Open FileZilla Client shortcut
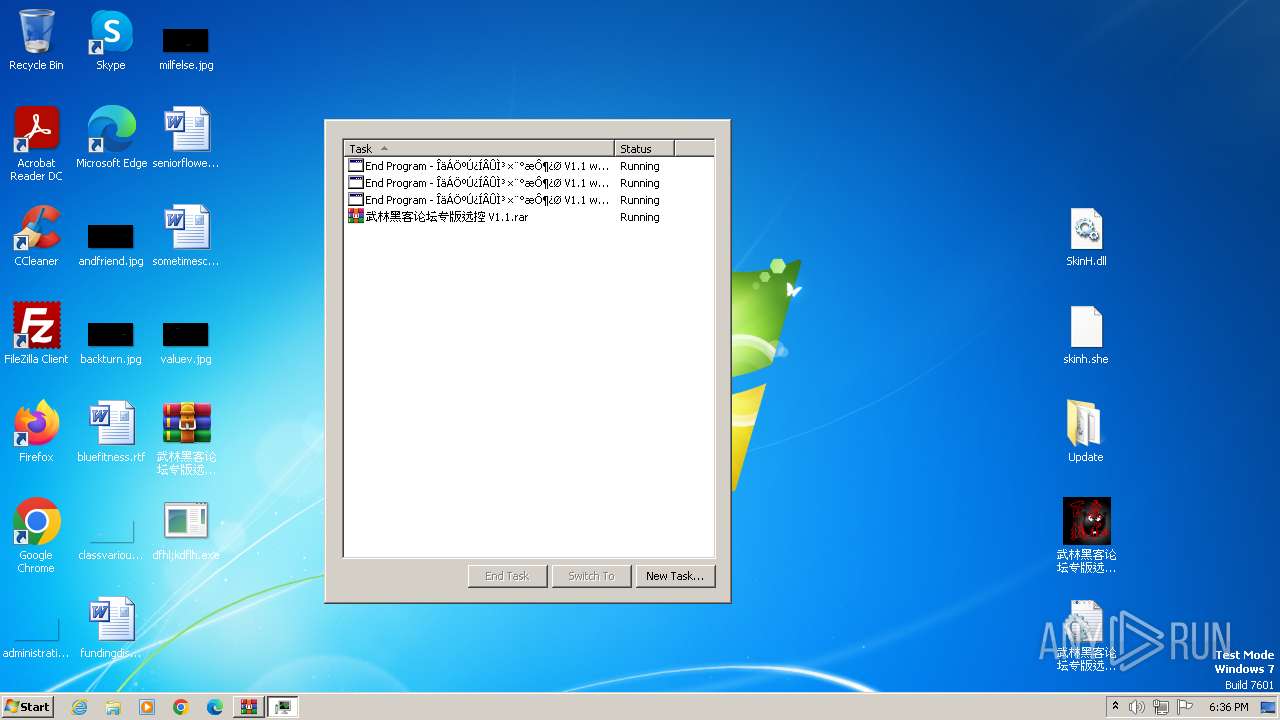Screen dimensions: 1280x720 point(36,333)
